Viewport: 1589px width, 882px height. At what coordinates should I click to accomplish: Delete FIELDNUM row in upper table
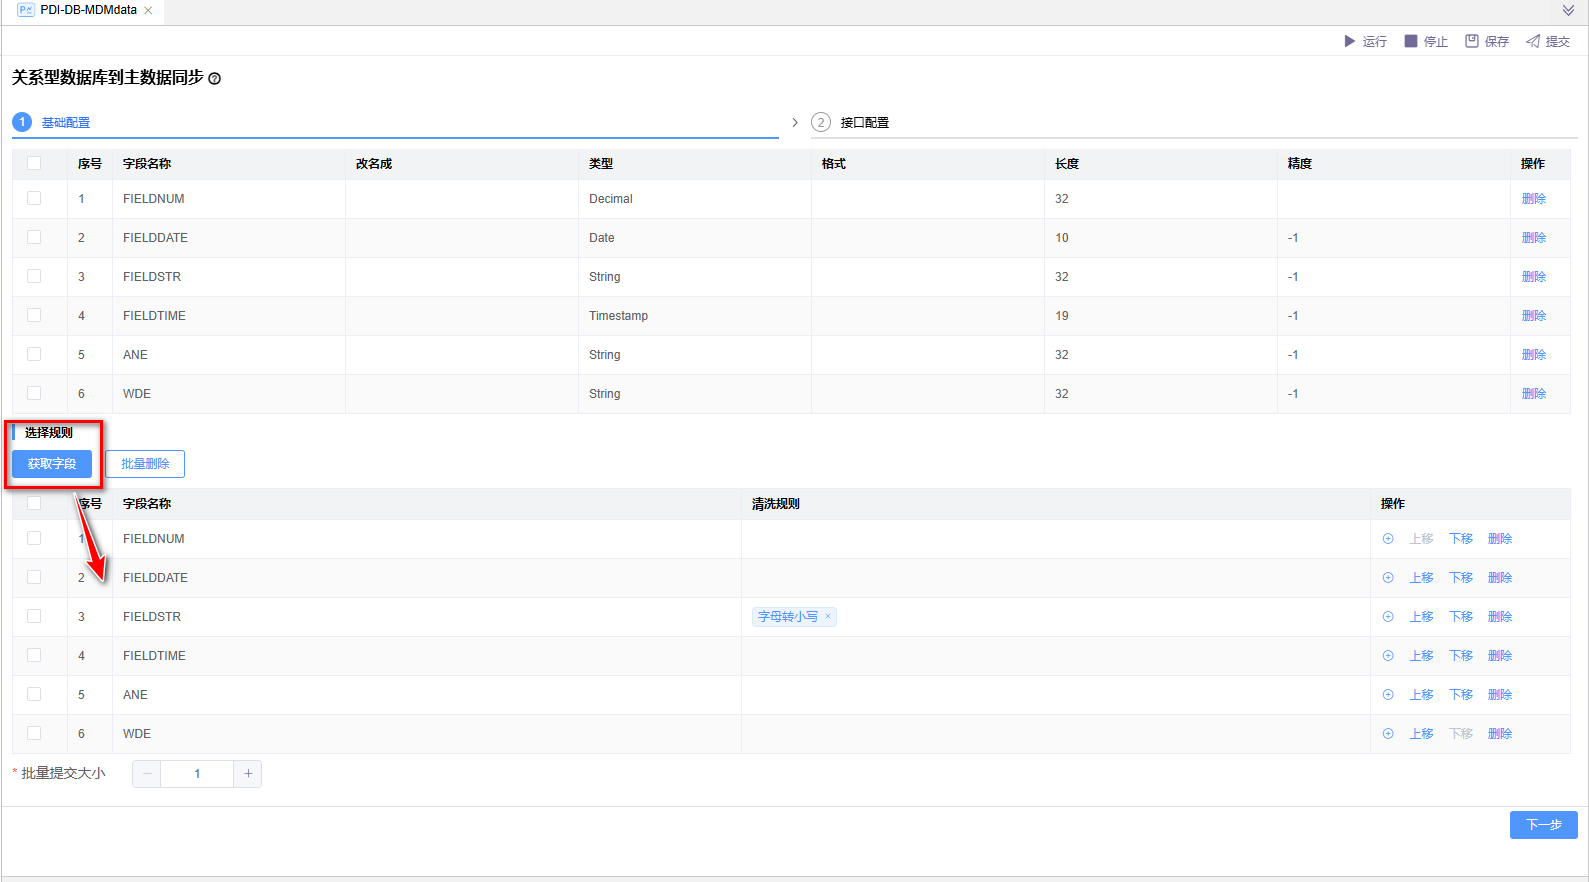(1533, 199)
